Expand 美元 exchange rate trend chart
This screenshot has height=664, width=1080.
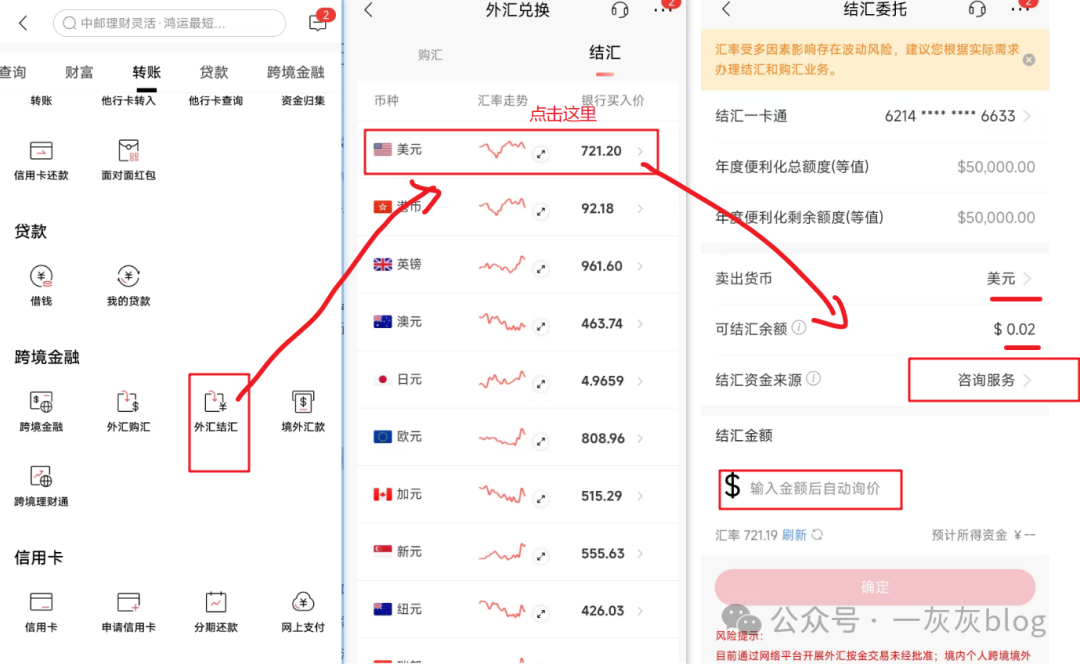[x=541, y=154]
